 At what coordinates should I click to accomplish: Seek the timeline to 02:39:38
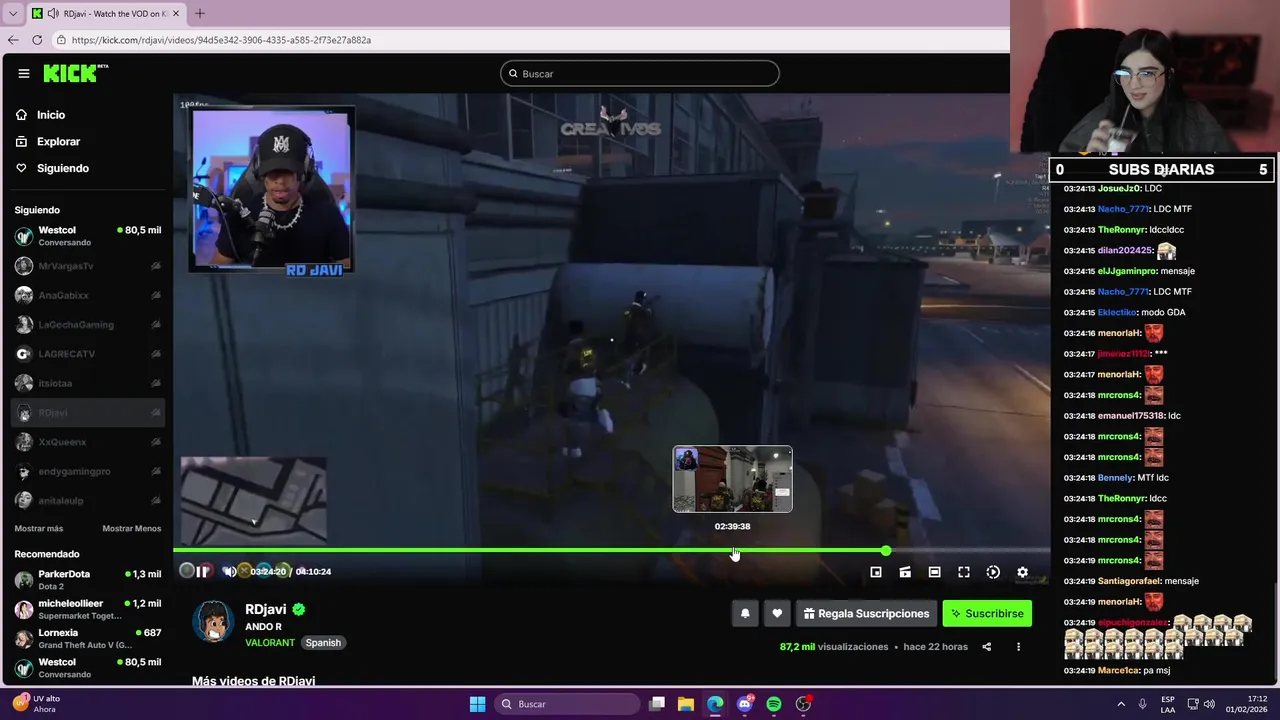(x=735, y=551)
